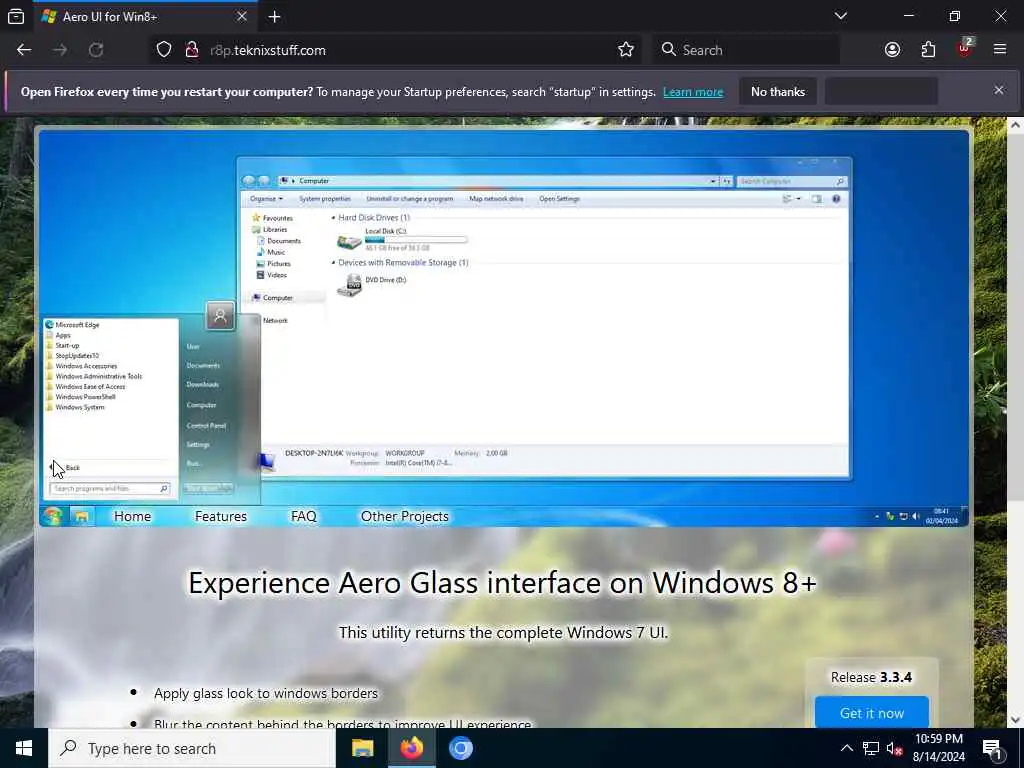Click the Windows 7 desktop preview image
1024x768 pixels.
tap(504, 328)
